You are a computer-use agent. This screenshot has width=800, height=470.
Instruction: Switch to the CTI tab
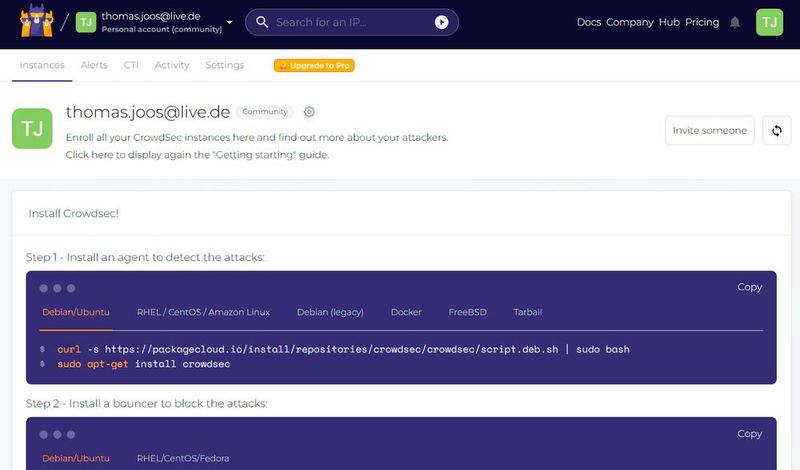(x=131, y=65)
